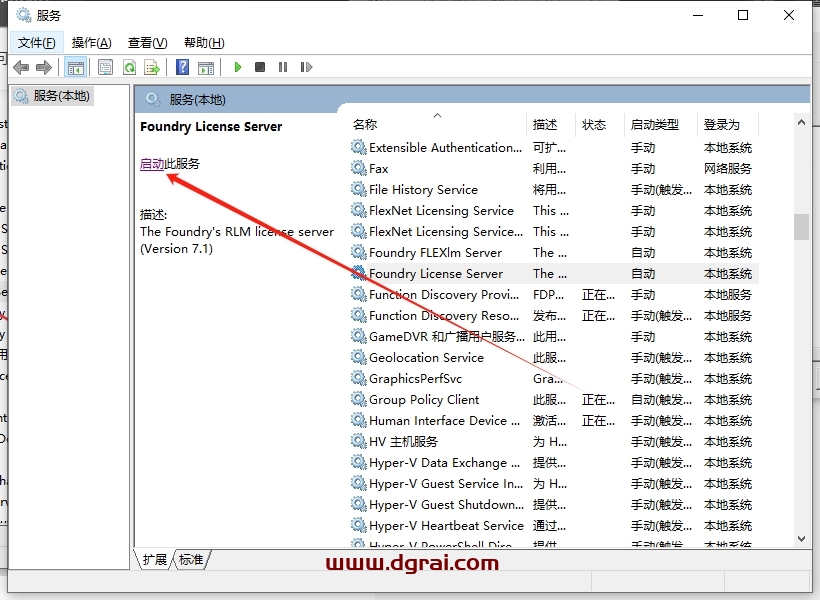Viewport: 820px width, 600px height.
Task: Open the 文件(F) menu
Action: point(36,42)
